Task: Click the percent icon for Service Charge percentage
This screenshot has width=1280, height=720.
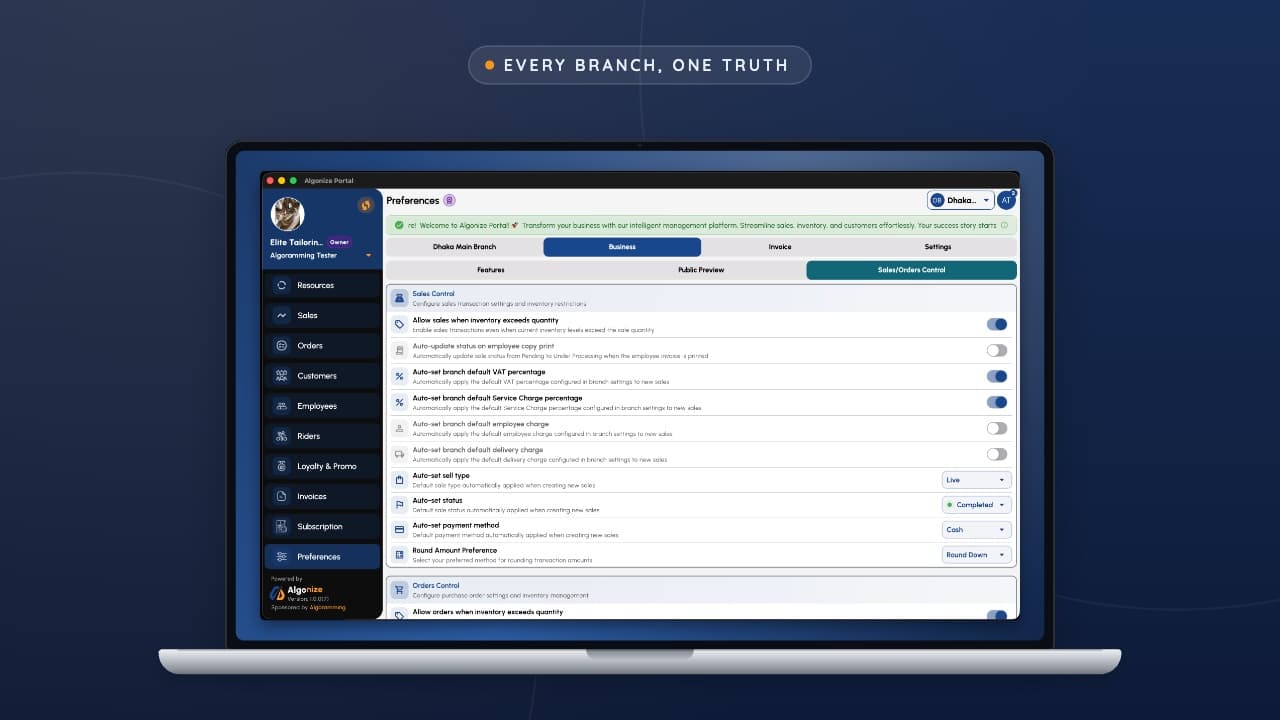Action: click(400, 402)
